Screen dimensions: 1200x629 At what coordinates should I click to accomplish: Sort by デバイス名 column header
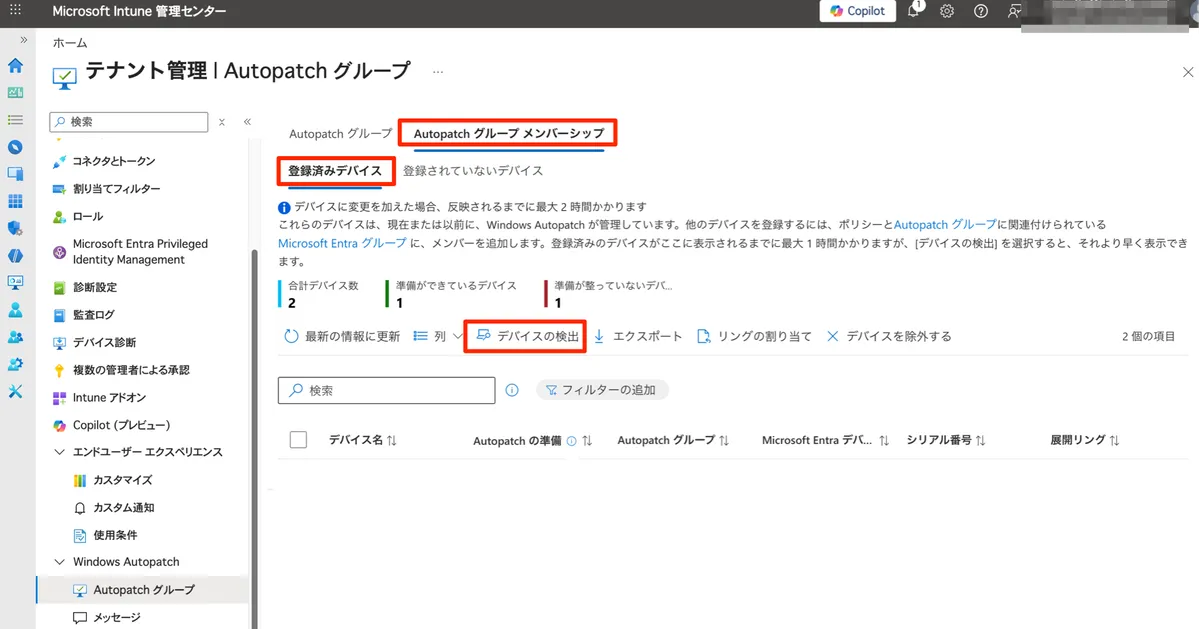click(x=362, y=440)
